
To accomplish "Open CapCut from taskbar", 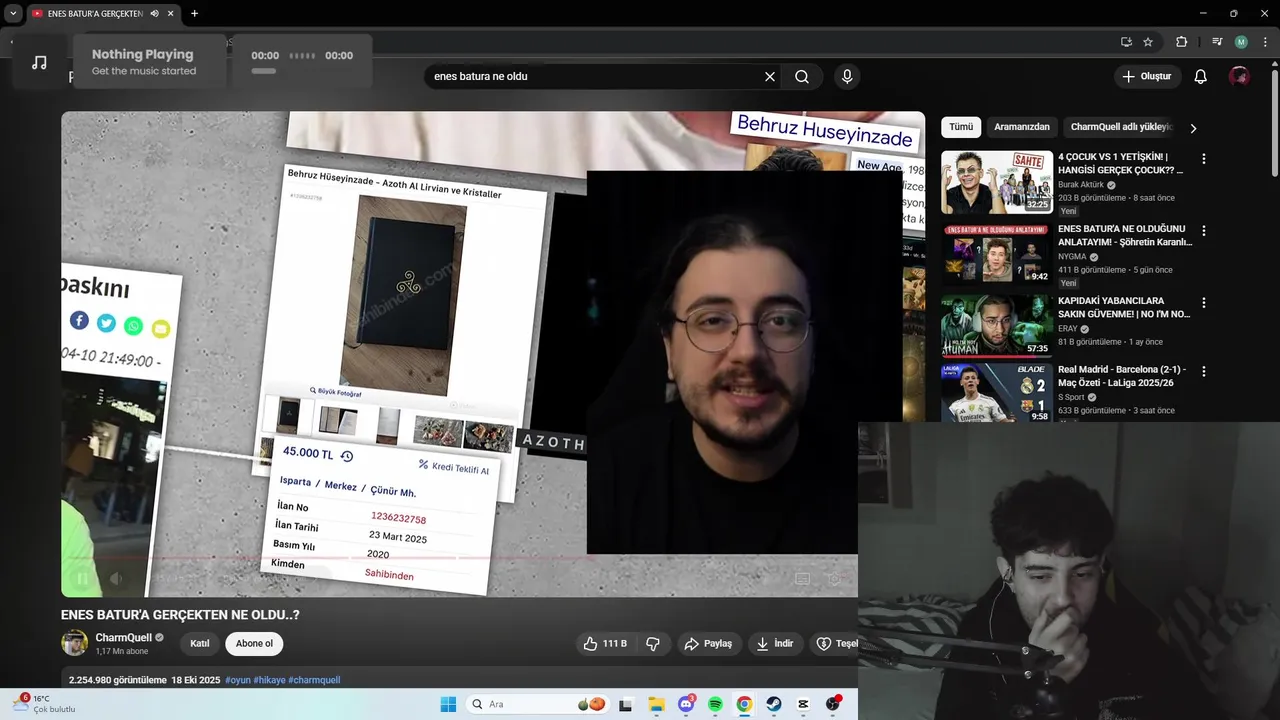I will click(804, 704).
